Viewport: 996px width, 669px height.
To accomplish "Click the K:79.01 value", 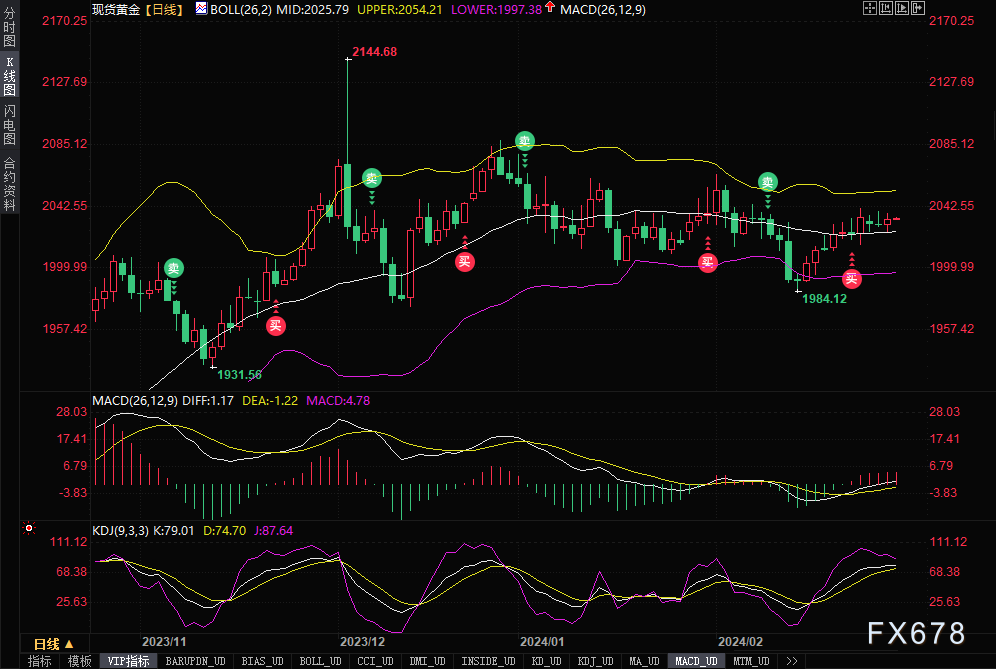I will tap(173, 530).
